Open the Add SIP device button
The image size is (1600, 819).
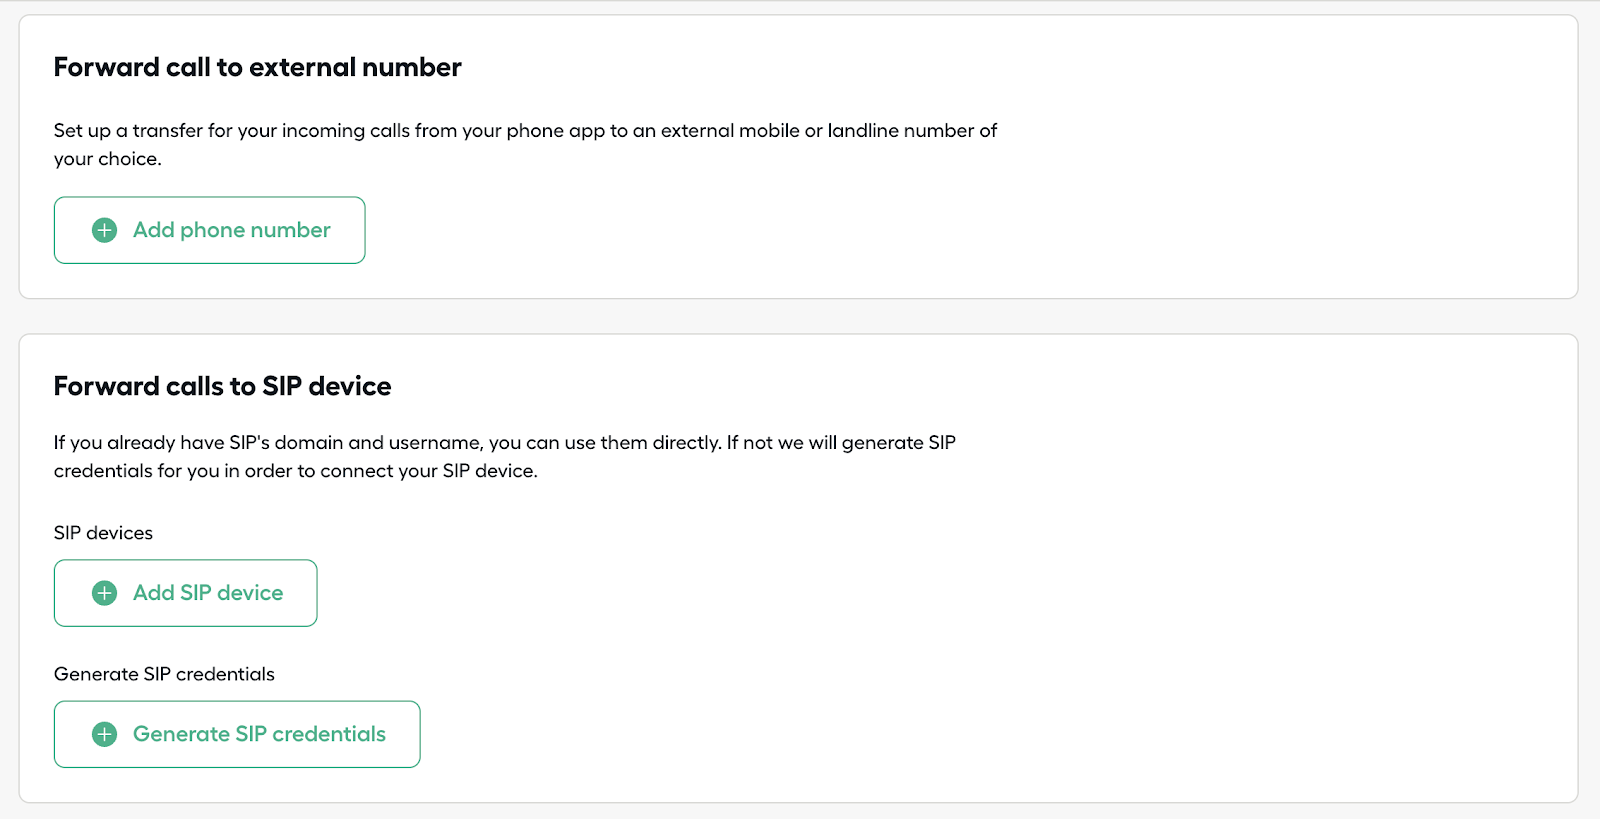coord(185,593)
